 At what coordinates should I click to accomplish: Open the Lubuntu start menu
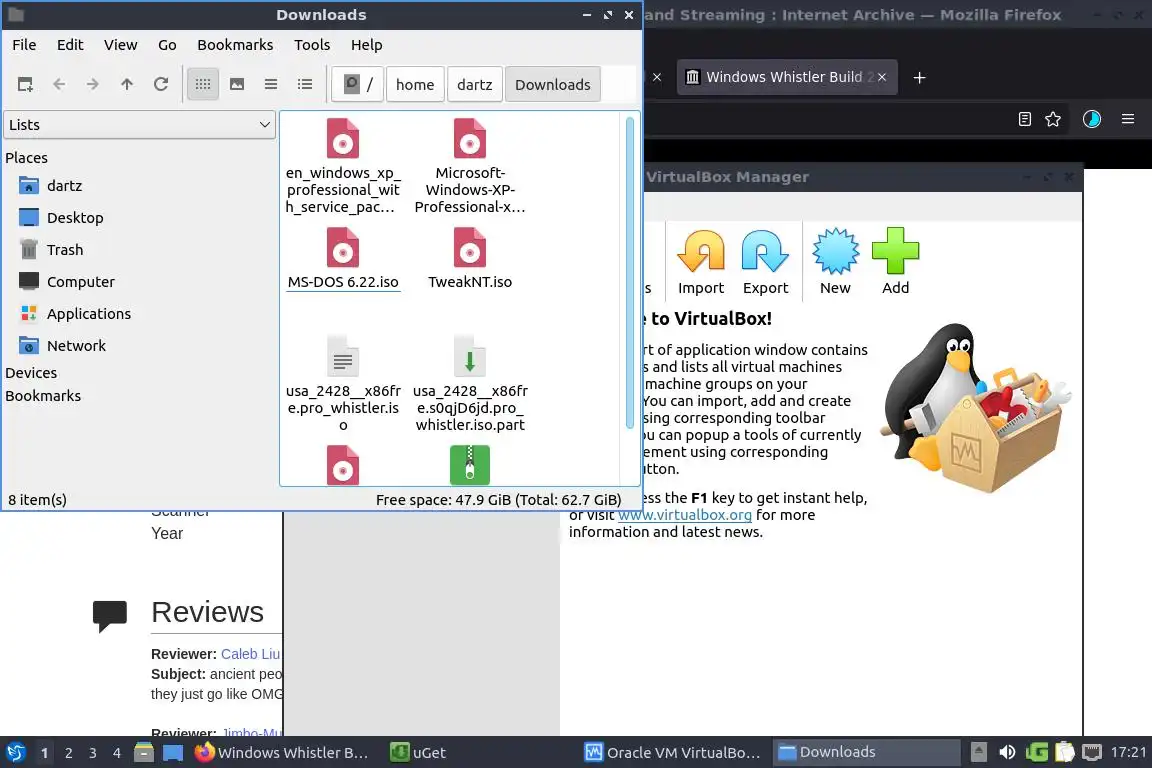(x=16, y=753)
